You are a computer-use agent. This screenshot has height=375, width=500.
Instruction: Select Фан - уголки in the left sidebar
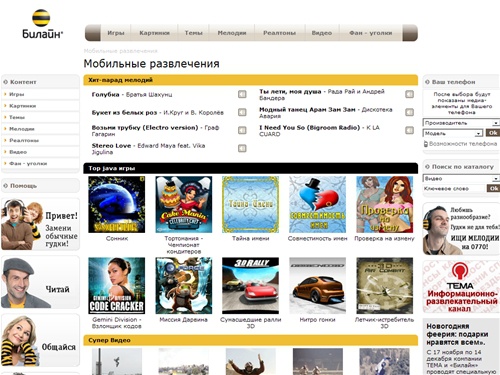(x=40, y=163)
